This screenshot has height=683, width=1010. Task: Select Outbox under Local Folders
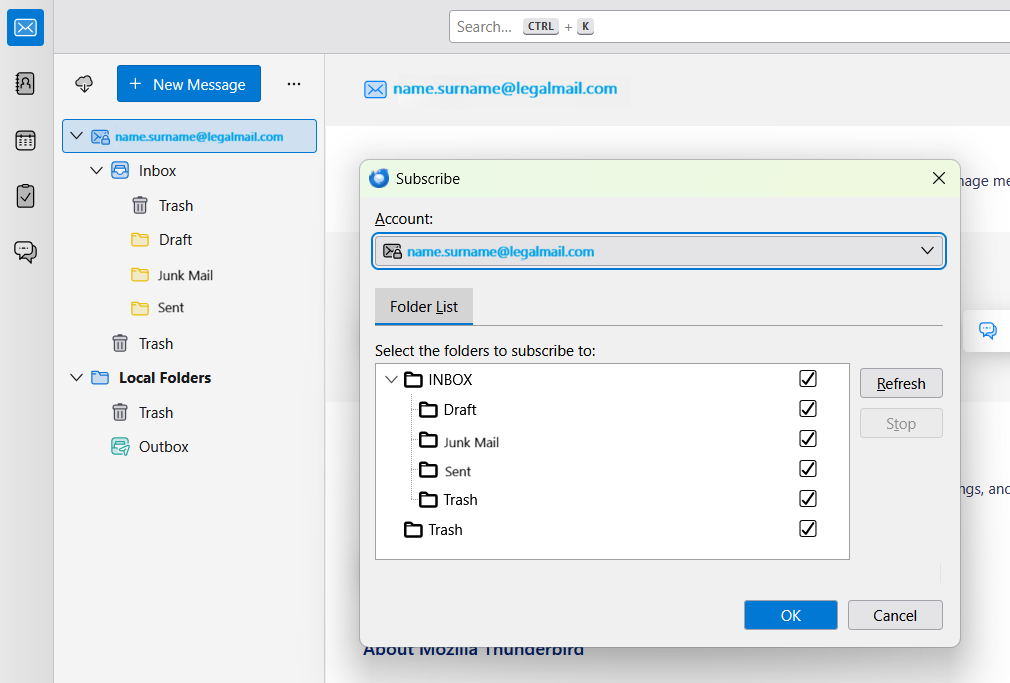[163, 447]
